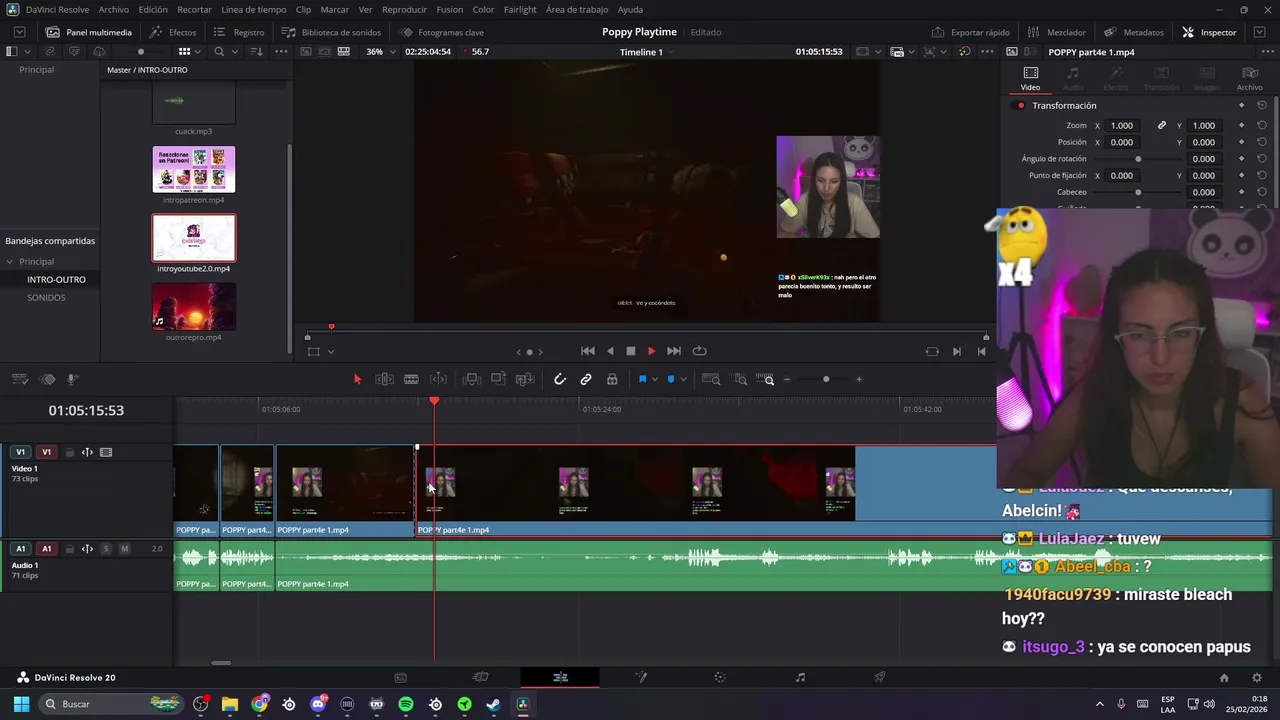Image resolution: width=1280 pixels, height=720 pixels.
Task: Click the insert clip icon in timeline toolbar
Action: point(472,379)
